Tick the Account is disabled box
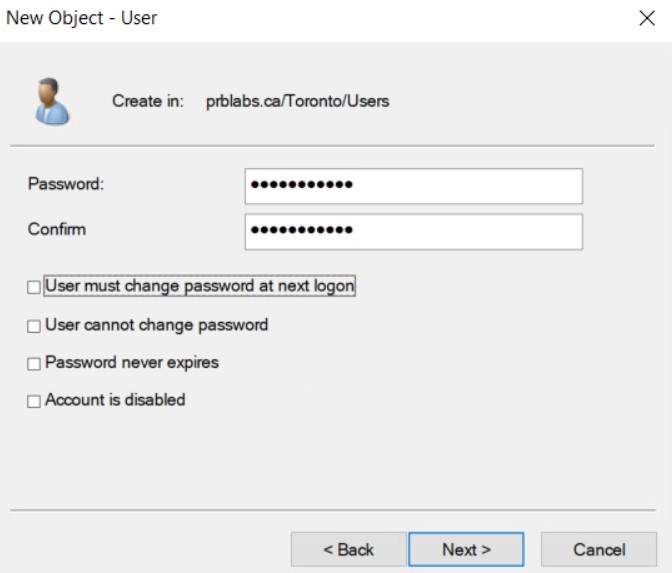This screenshot has height=573, width=672. (x=35, y=401)
